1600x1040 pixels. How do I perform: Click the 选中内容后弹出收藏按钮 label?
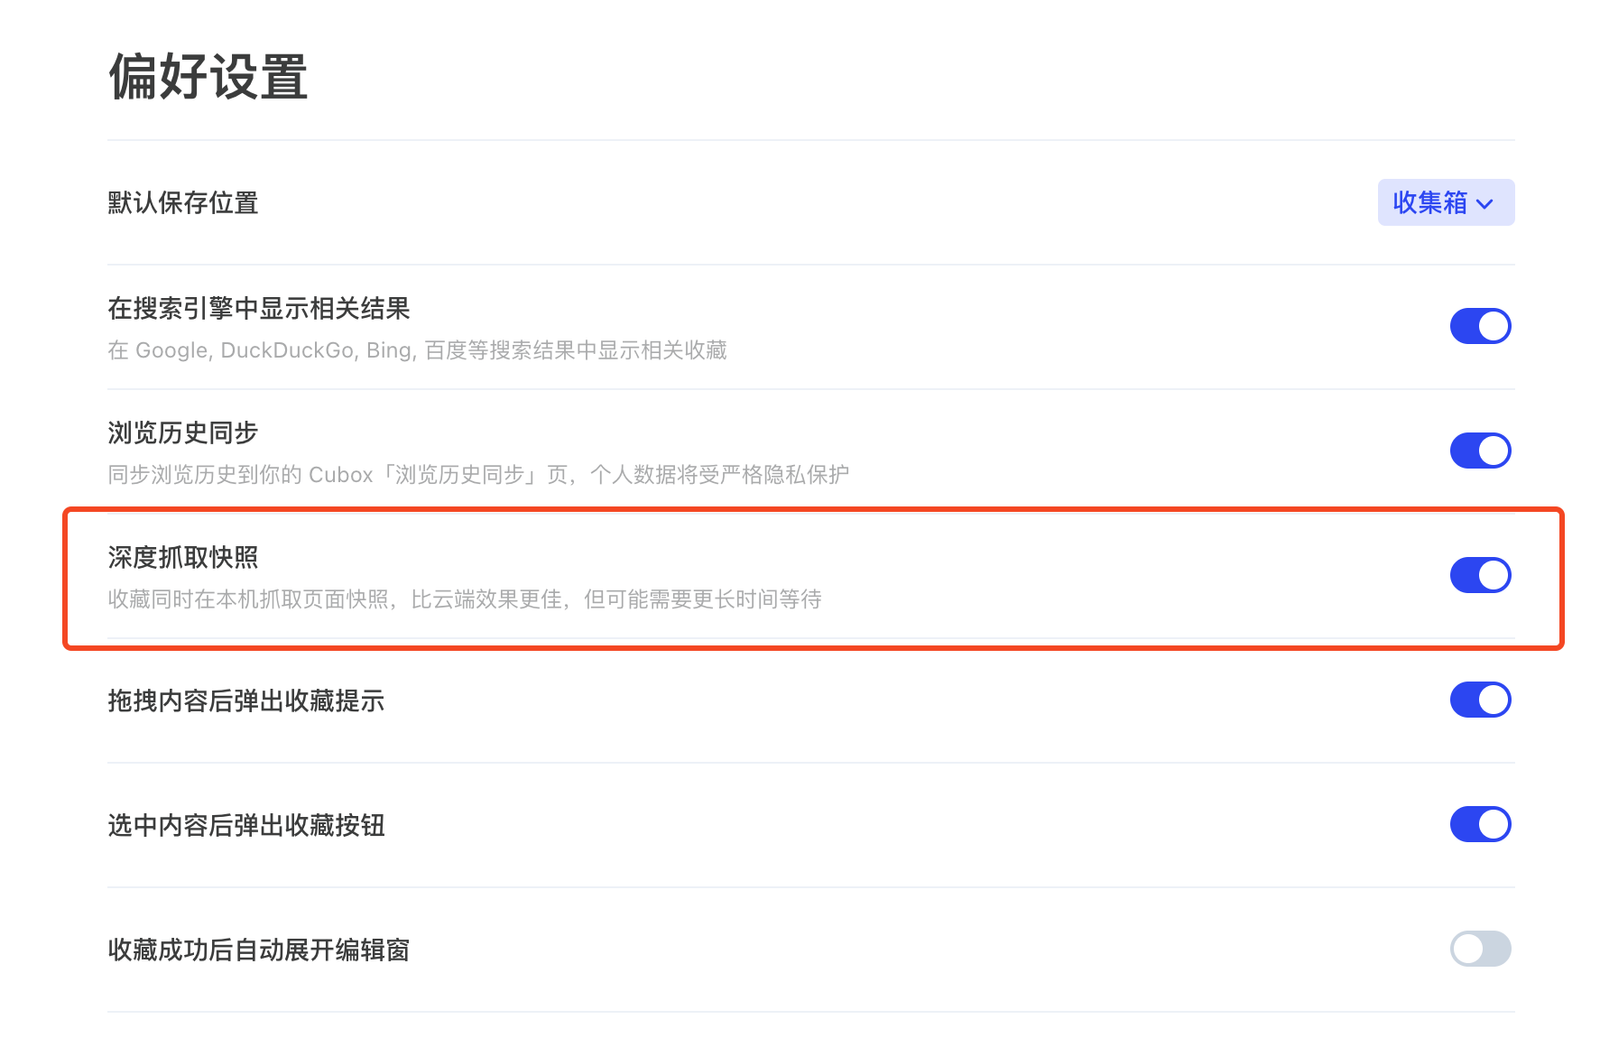coord(246,825)
